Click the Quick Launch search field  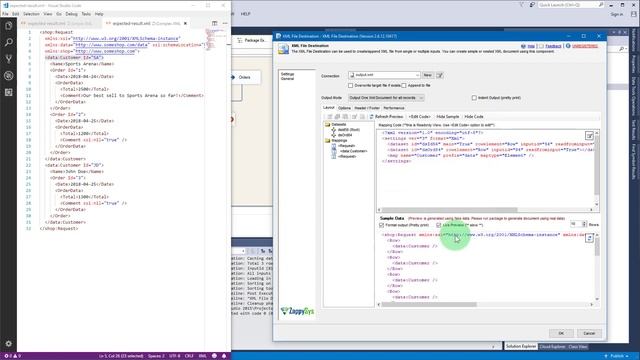pyautogui.click(x=571, y=5)
